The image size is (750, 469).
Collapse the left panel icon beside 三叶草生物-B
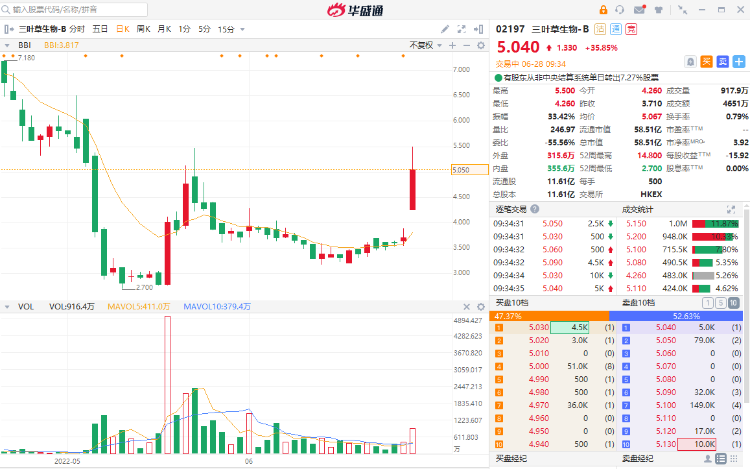click(9, 29)
